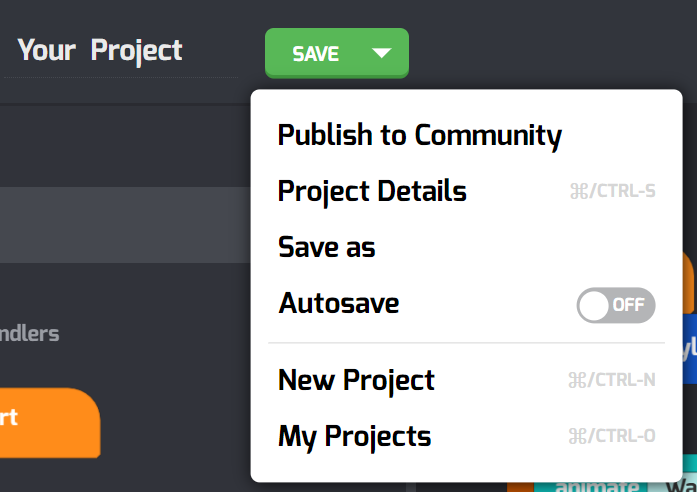This screenshot has width=697, height=492.
Task: Select Publish to Community
Action: pos(420,135)
